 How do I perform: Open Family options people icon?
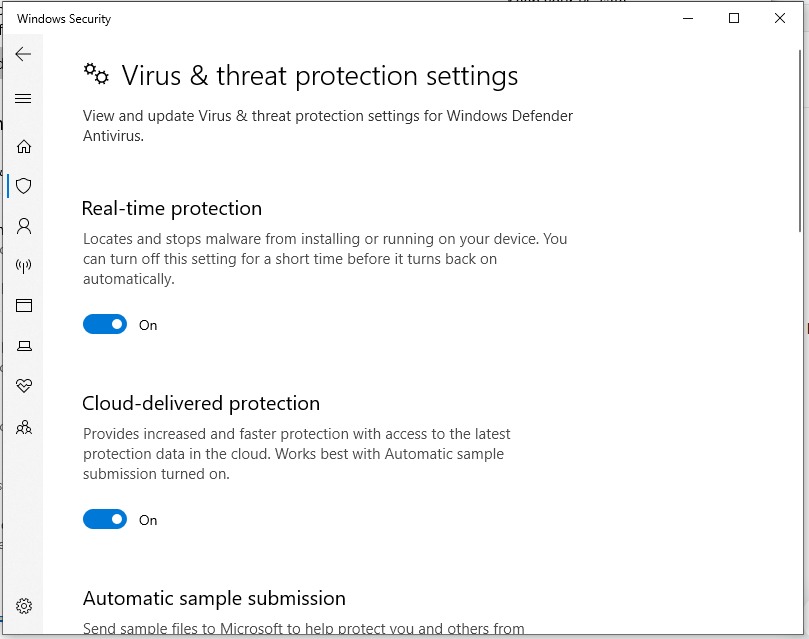[x=24, y=427]
